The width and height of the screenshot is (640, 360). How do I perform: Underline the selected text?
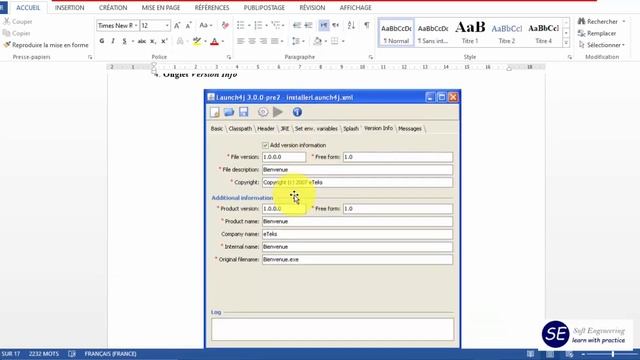click(124, 41)
